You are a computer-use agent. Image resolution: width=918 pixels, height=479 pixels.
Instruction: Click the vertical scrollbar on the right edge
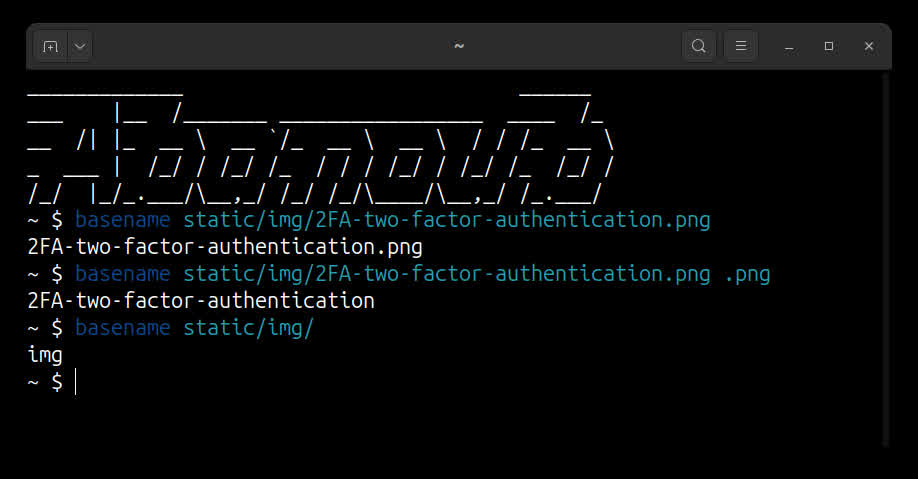point(886,250)
